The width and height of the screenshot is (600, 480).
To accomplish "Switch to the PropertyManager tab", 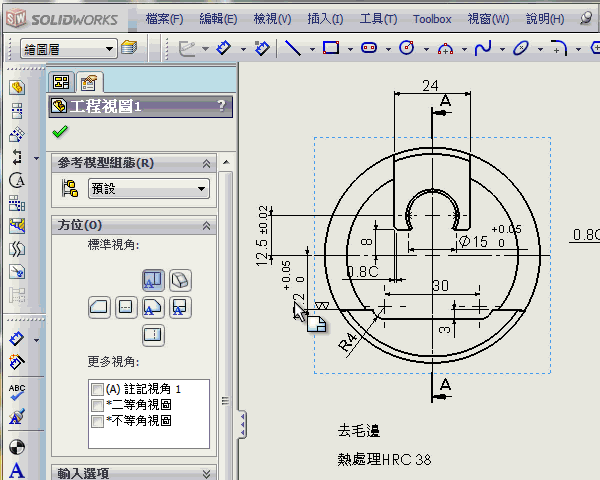I will coord(89,82).
